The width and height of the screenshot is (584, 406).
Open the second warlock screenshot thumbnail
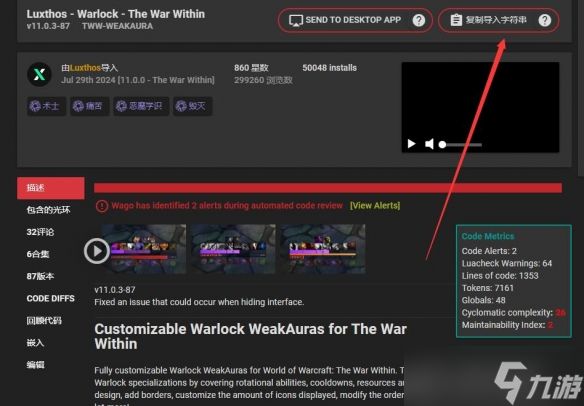[233, 249]
